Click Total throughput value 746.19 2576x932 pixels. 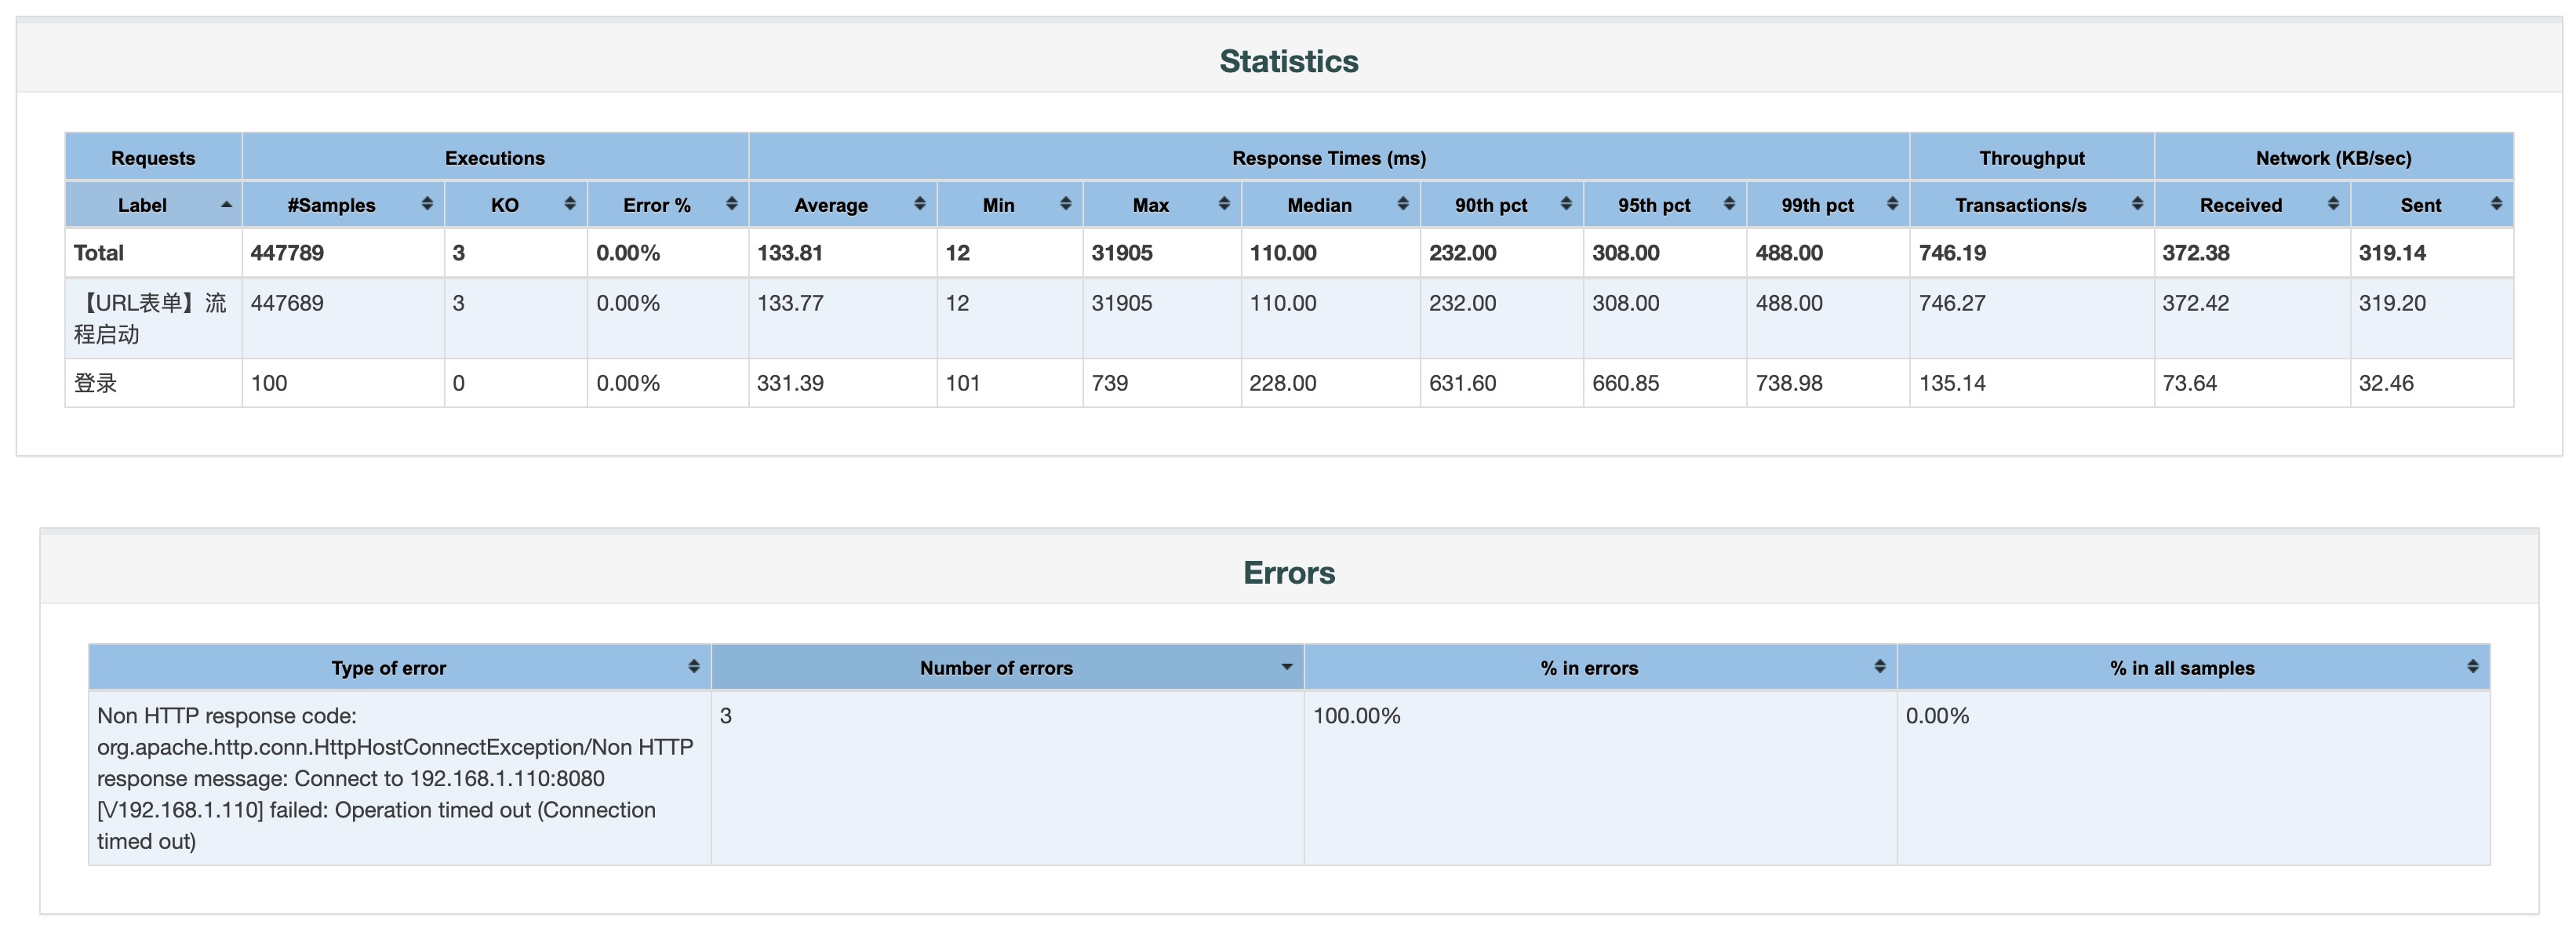coord(1952,253)
